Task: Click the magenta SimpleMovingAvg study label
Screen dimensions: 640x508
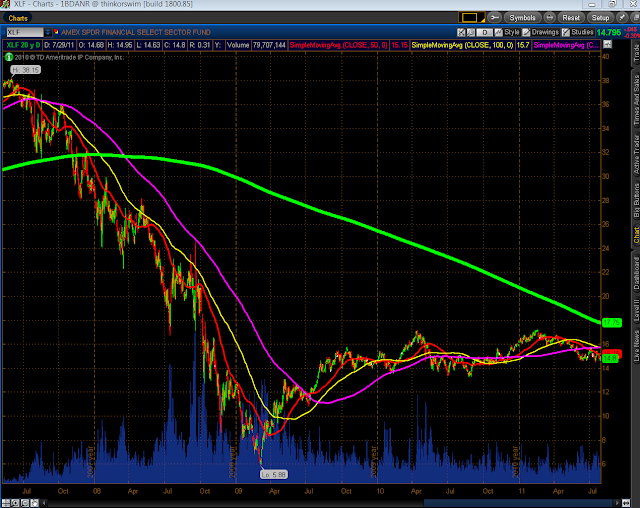Action: 566,45
